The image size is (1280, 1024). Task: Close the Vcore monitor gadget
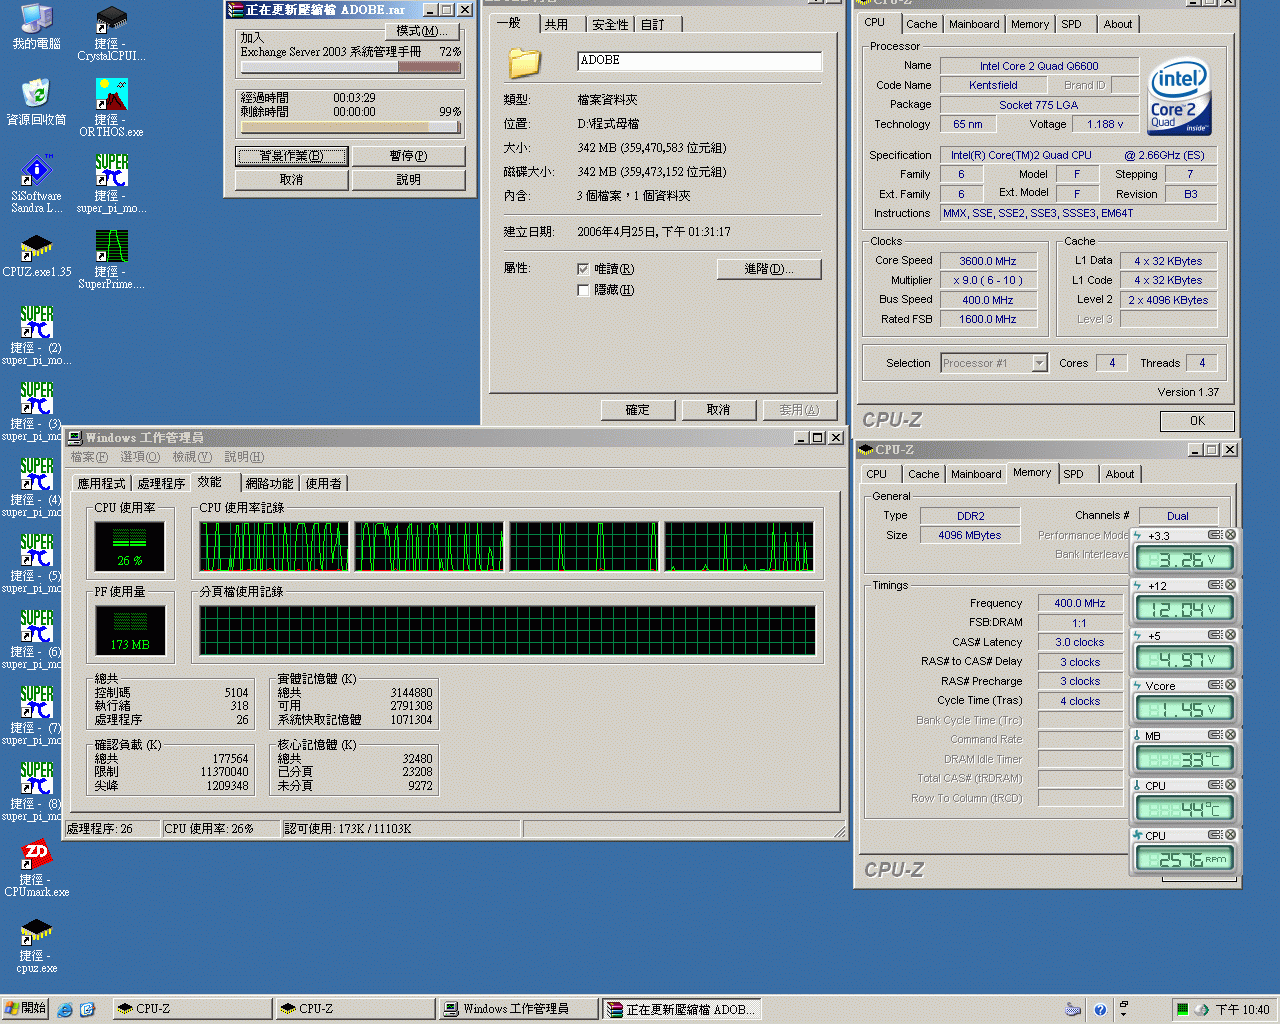[1231, 685]
